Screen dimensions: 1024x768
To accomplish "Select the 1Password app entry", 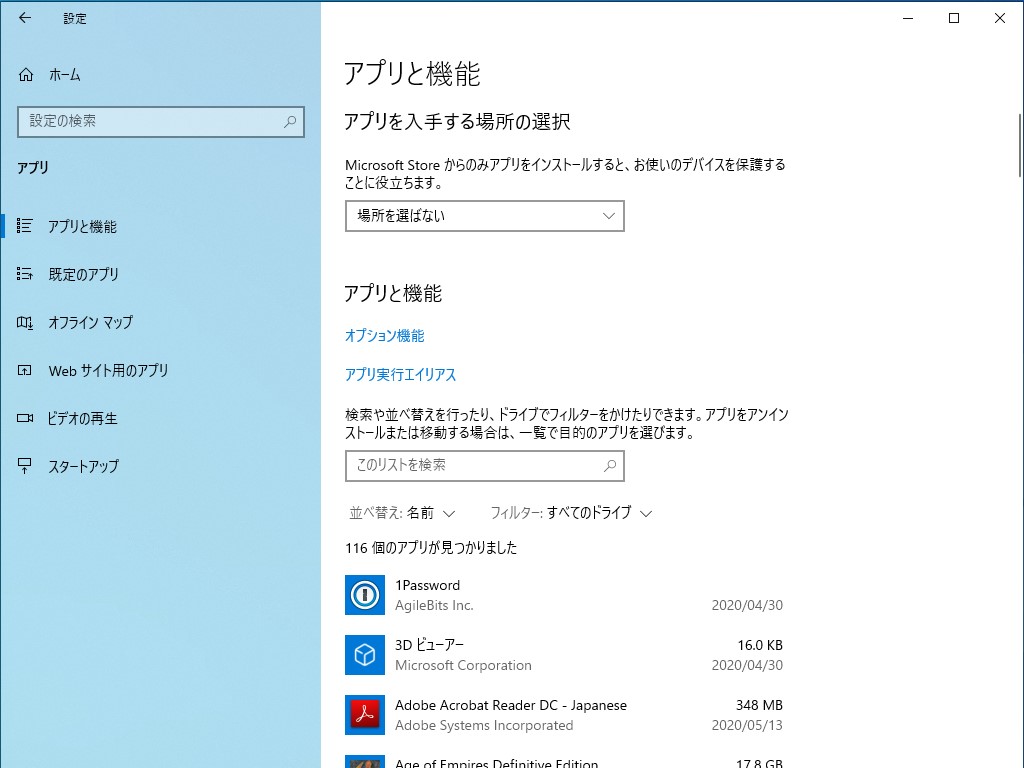I will [566, 595].
